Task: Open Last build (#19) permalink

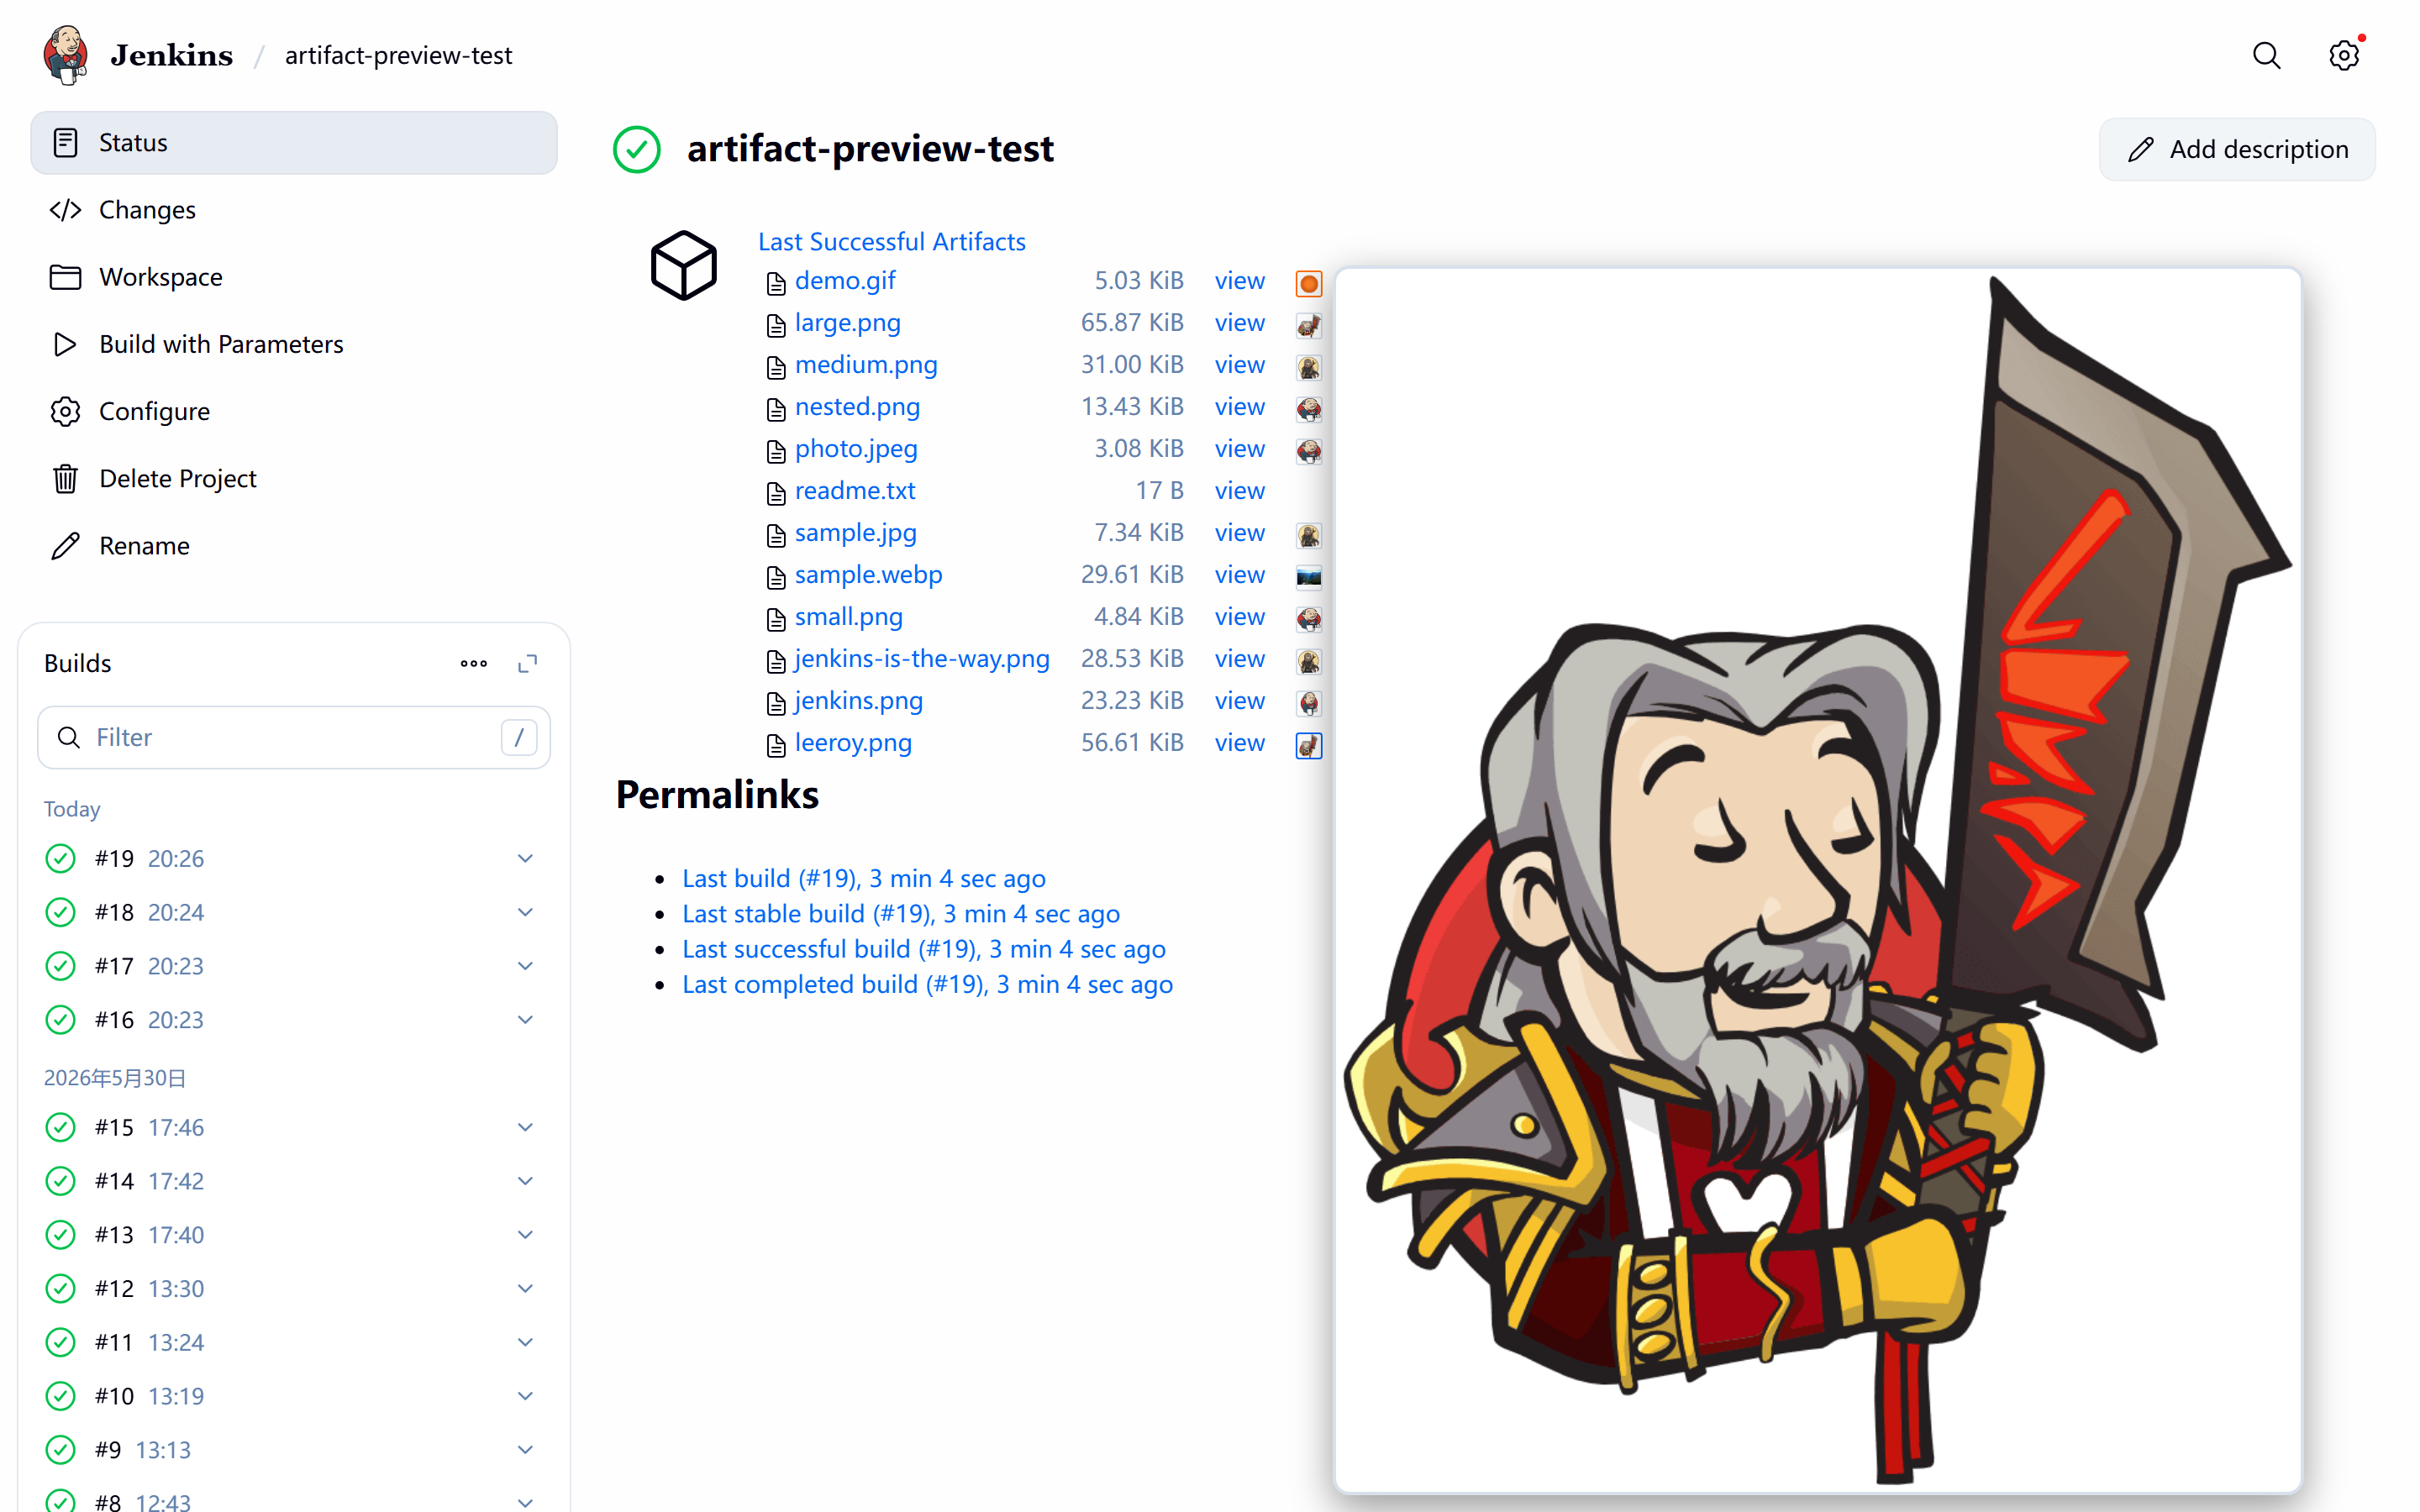Action: tap(864, 879)
